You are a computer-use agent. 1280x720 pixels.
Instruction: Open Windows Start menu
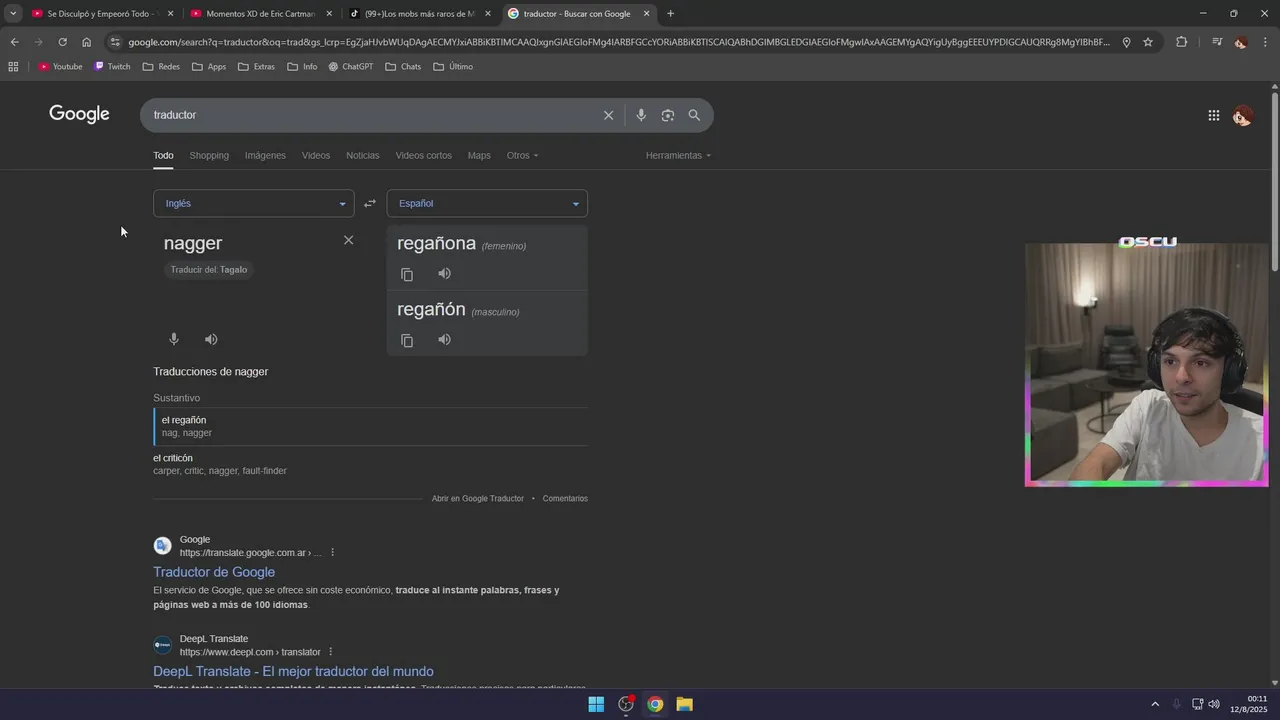coord(596,704)
